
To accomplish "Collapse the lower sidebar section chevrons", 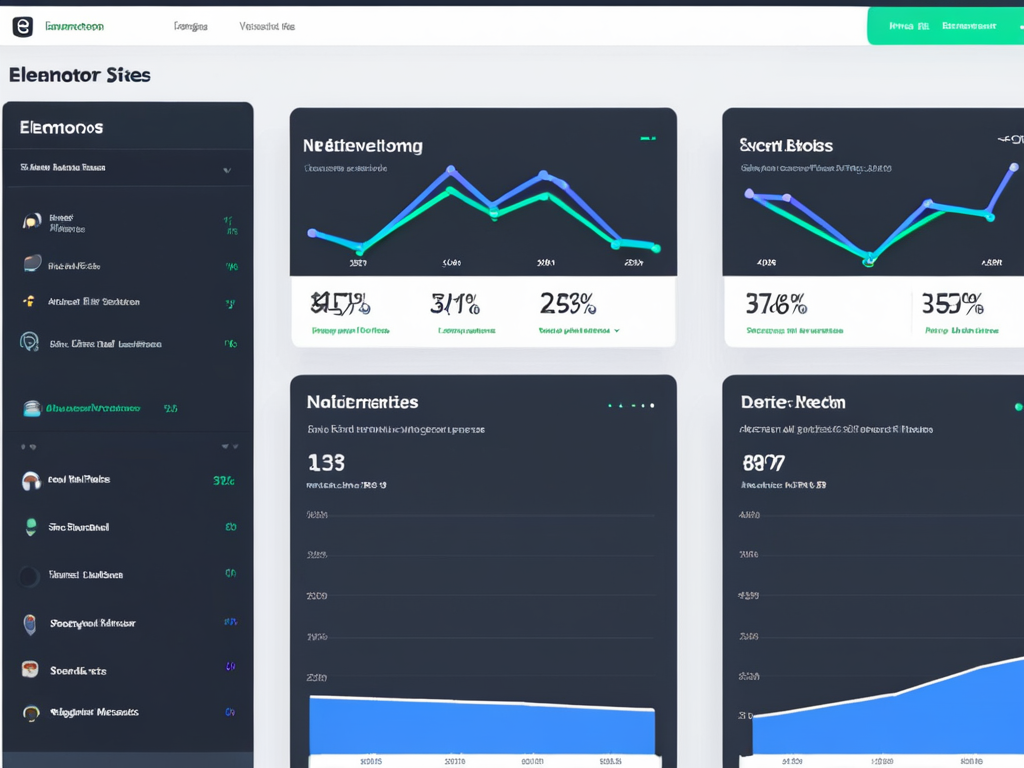I will click(x=229, y=447).
